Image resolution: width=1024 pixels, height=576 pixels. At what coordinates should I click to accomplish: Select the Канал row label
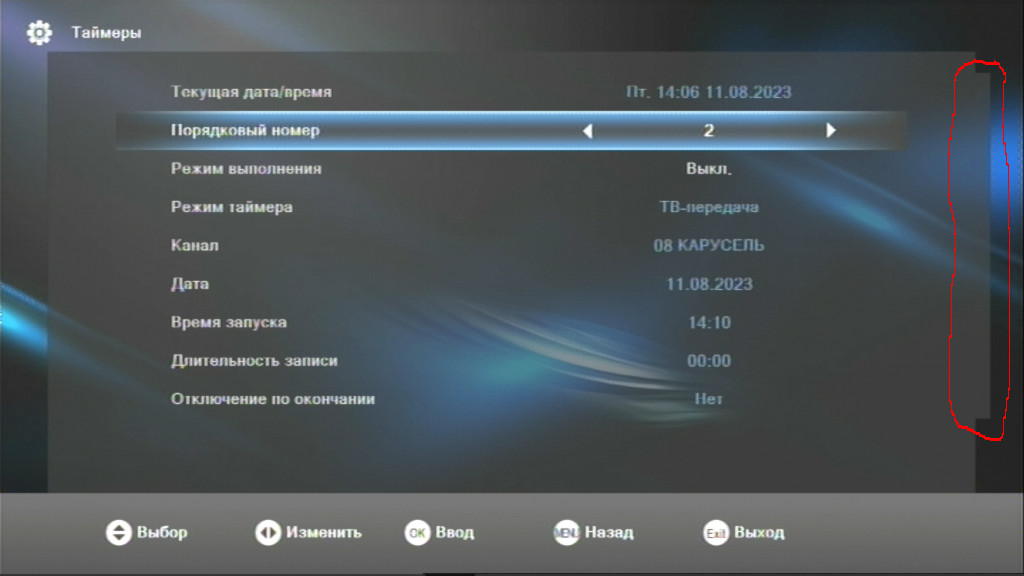195,246
